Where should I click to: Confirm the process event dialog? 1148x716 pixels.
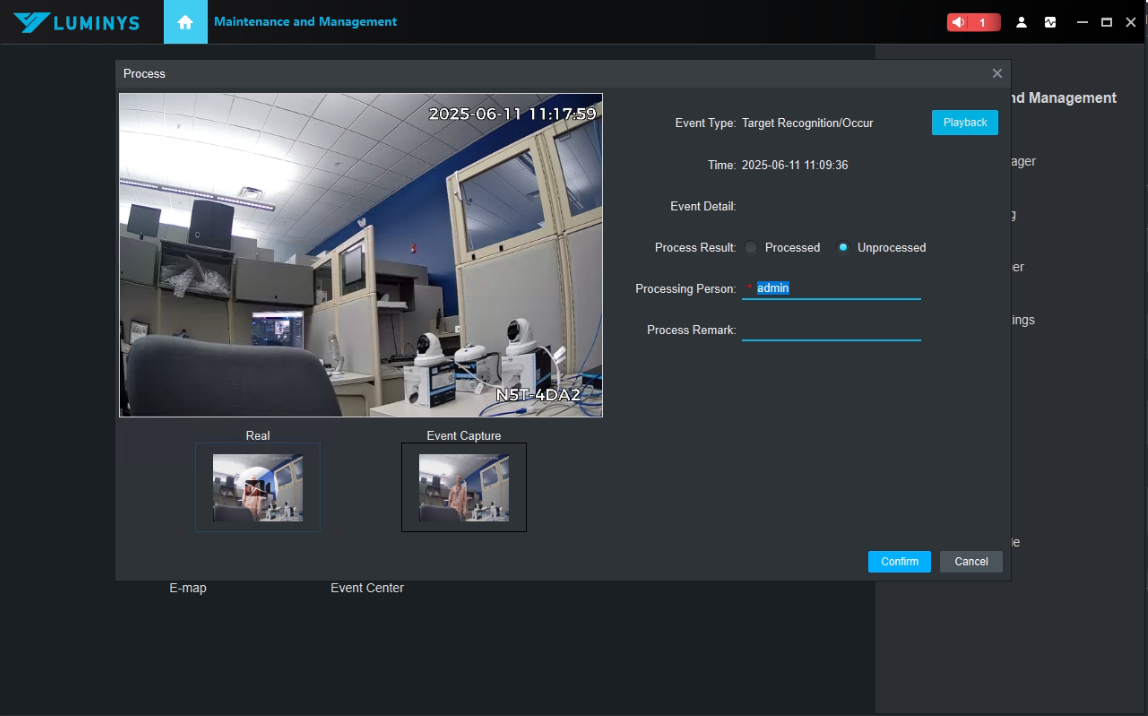899,562
